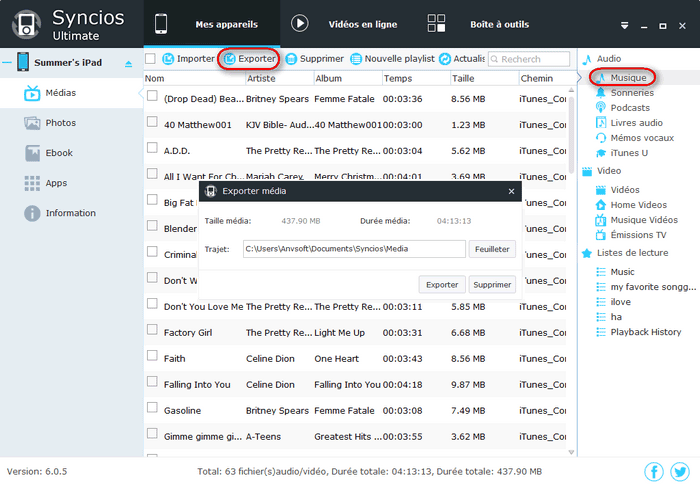Tick the checkbox for 40 Matthew001
Screen dimensions: 700x487
point(153,123)
